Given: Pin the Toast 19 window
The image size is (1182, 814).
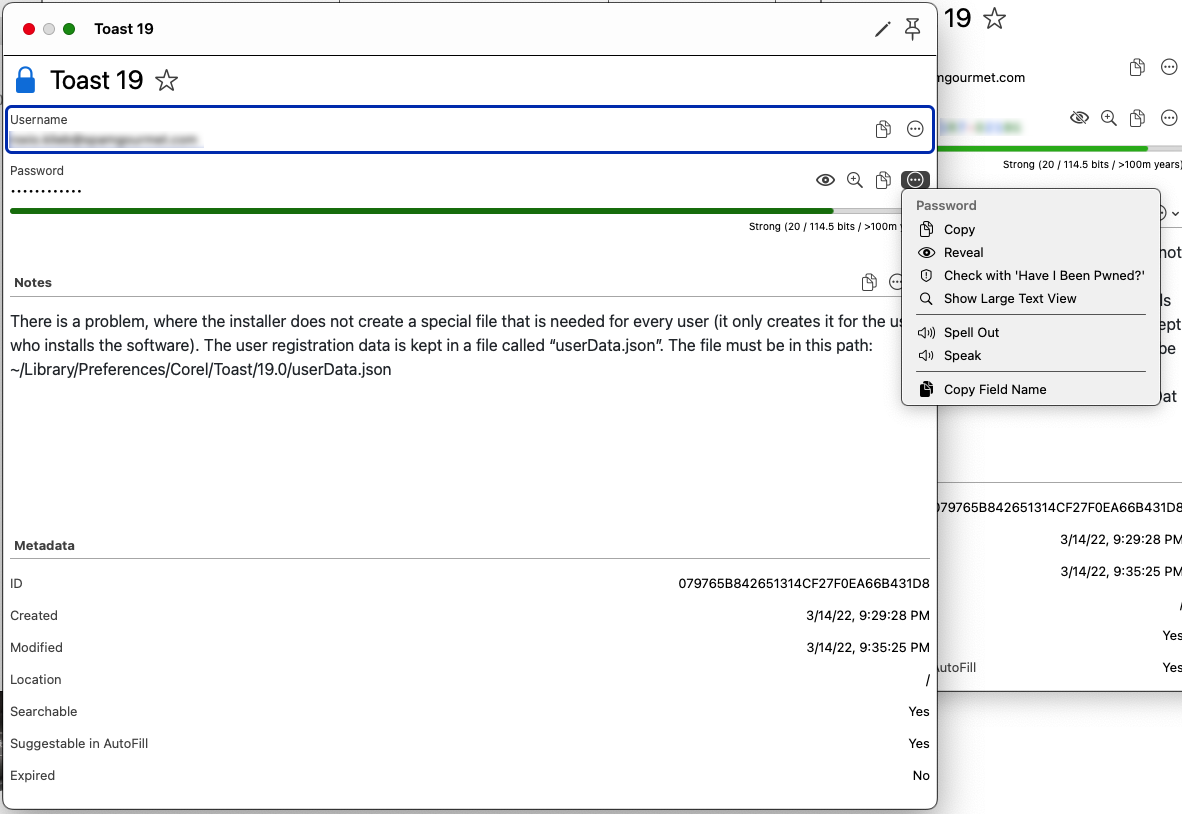Looking at the screenshot, I should 912,30.
